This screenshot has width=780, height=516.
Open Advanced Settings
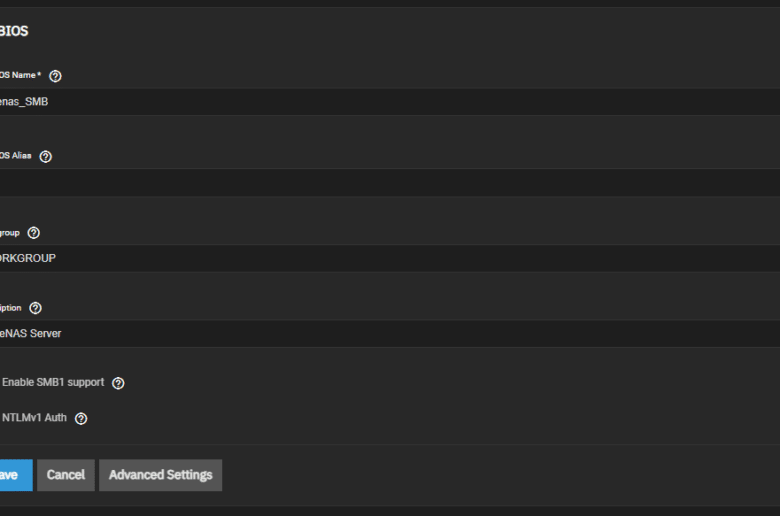click(160, 475)
